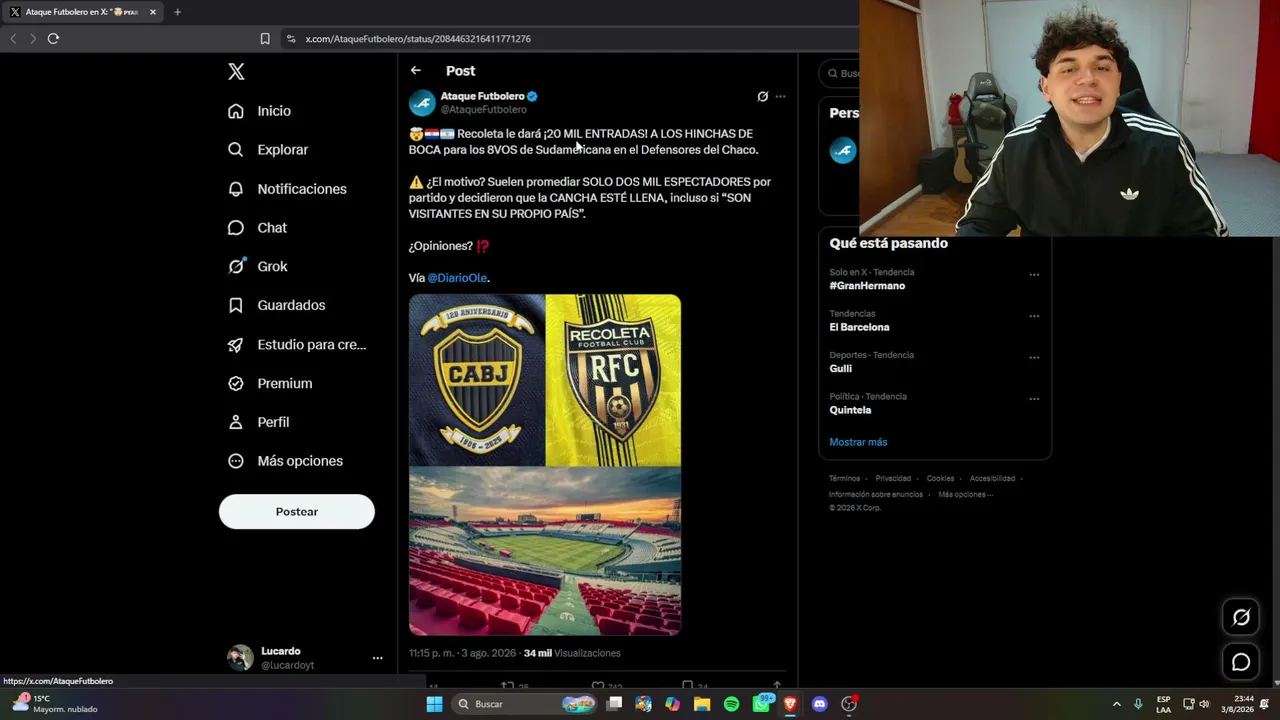Open Grok from the sidebar
The height and width of the screenshot is (720, 1280).
tap(257, 266)
